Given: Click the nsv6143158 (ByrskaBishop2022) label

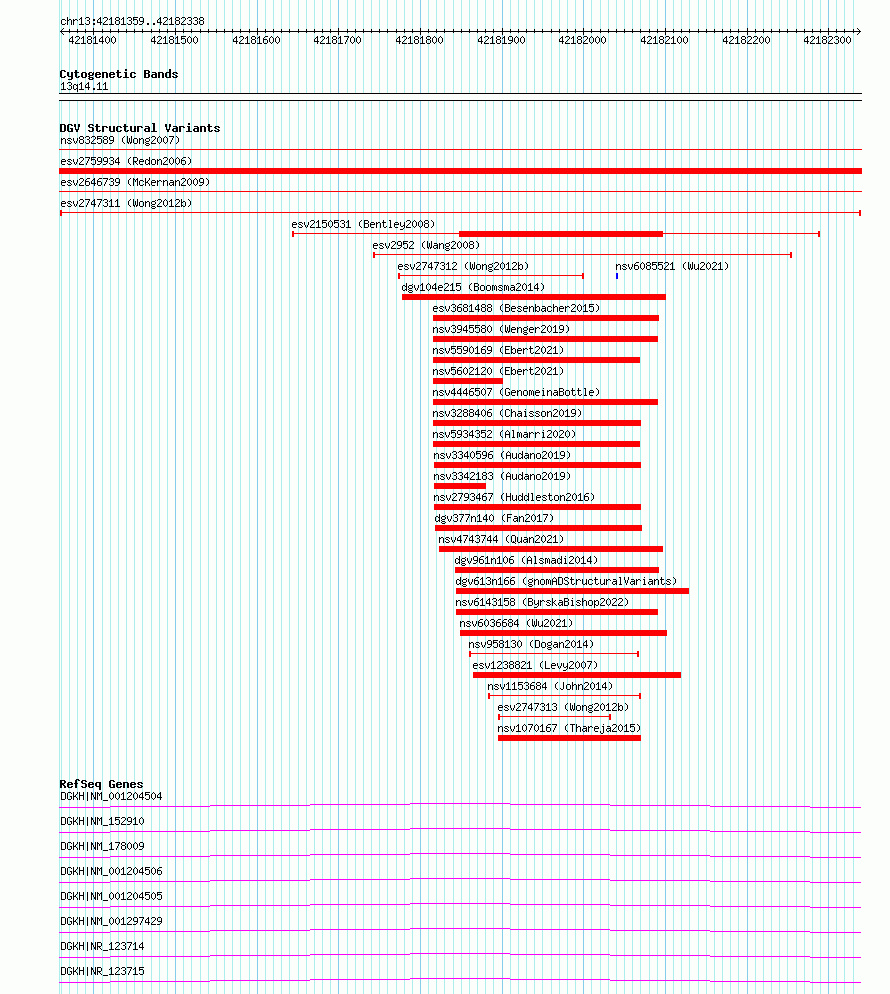Looking at the screenshot, I should coord(542,602).
